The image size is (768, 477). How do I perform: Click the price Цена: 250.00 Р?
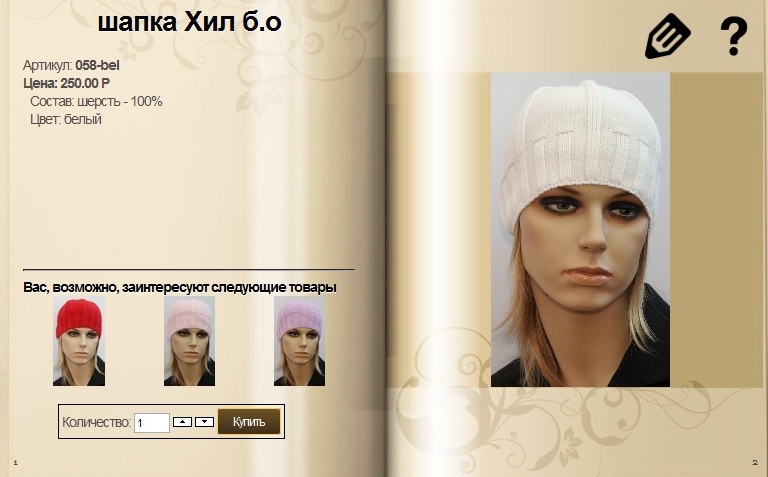(x=67, y=83)
